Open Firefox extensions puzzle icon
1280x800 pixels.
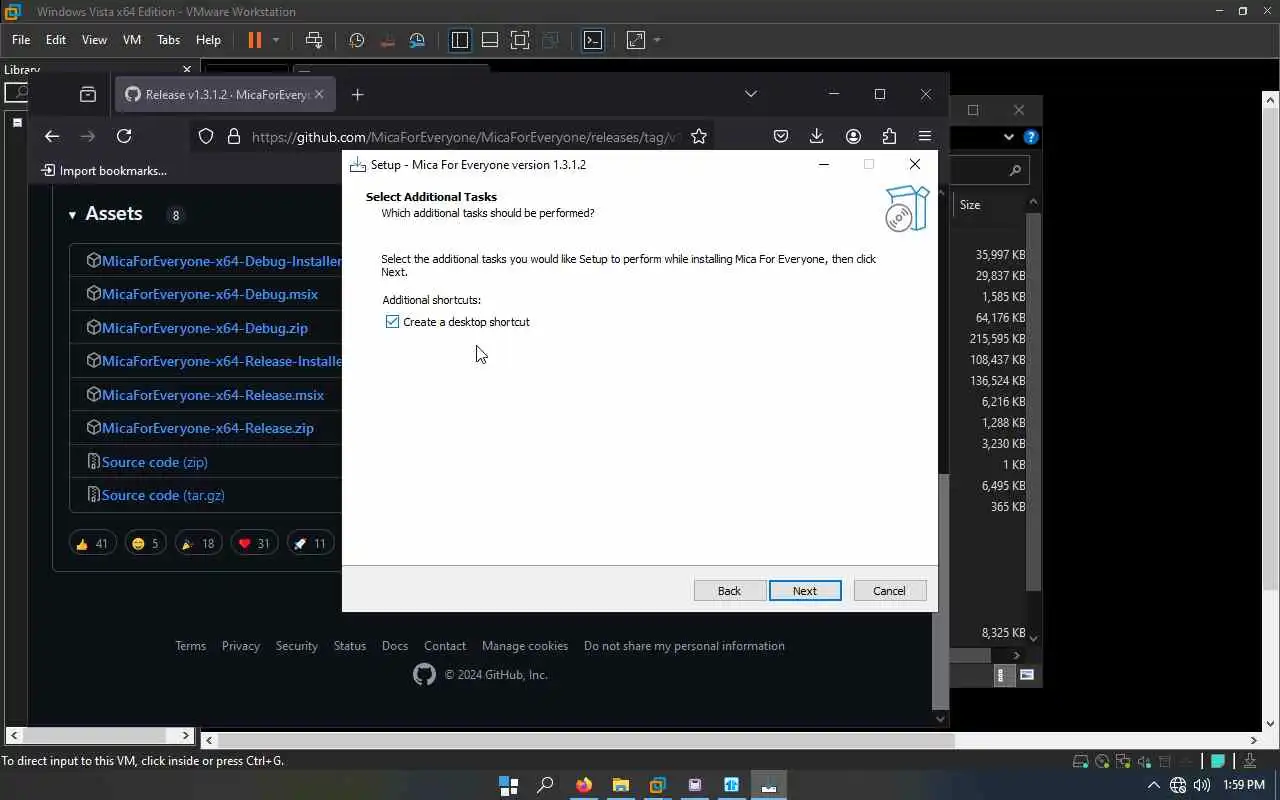(x=889, y=136)
